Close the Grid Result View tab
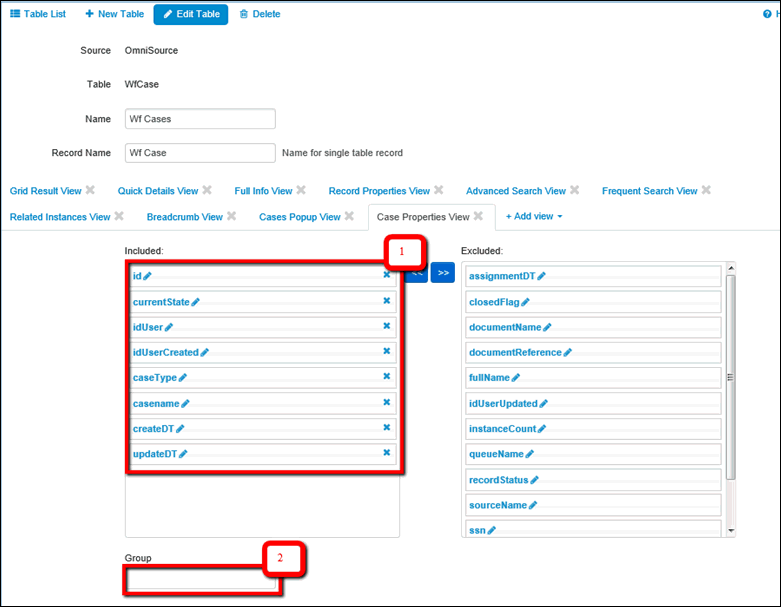Viewport: 781px width, 607px height. [x=90, y=190]
